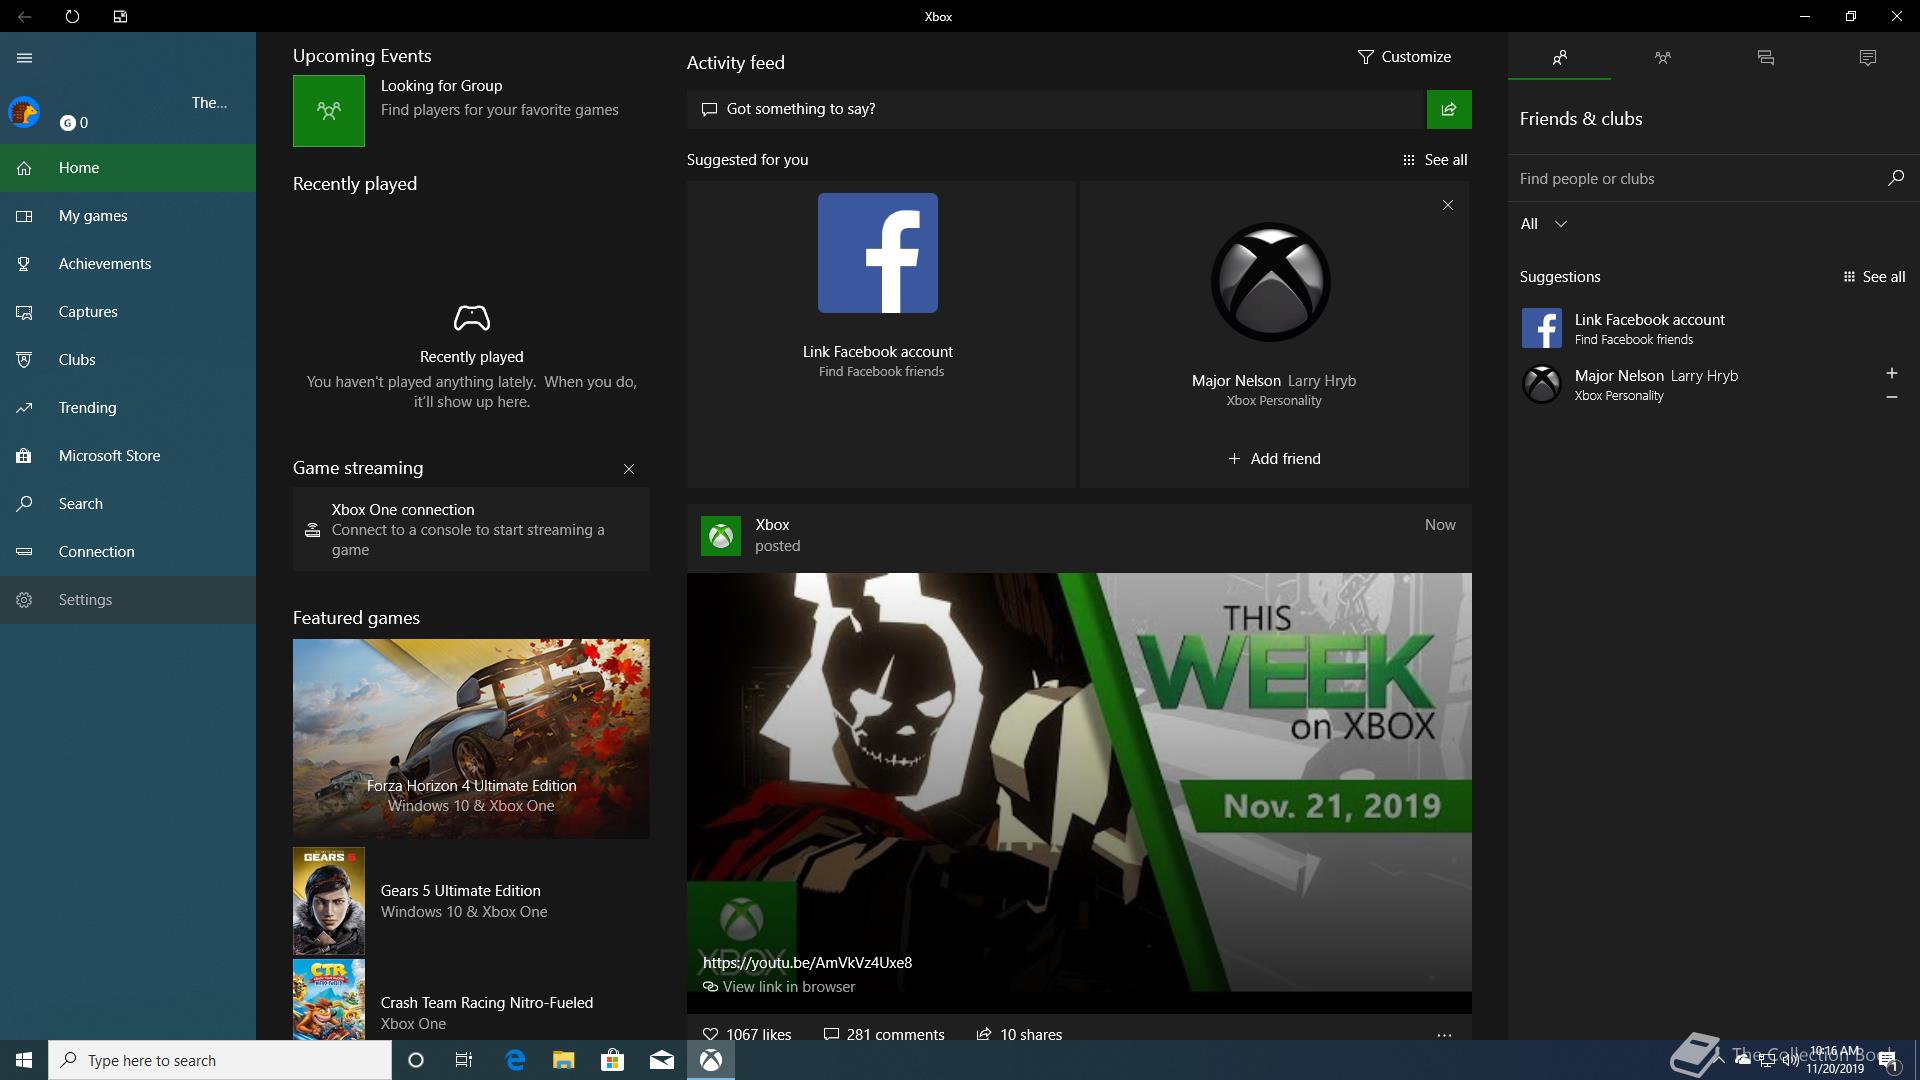1920x1080 pixels.
Task: Open the more options ellipsis on the post
Action: coord(1444,1035)
